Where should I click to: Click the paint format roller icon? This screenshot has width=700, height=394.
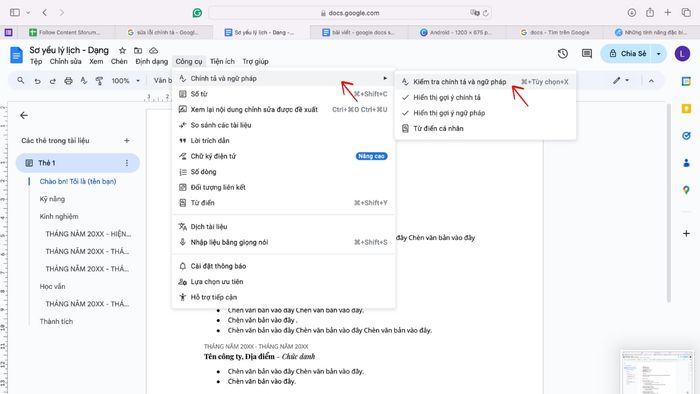pyautogui.click(x=99, y=81)
